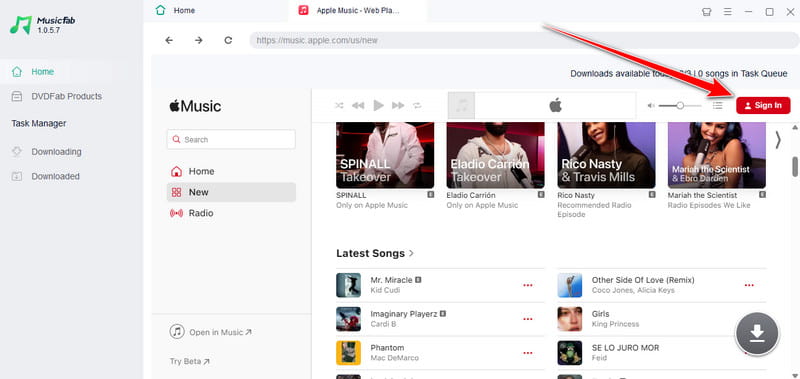Image resolution: width=800 pixels, height=379 pixels.
Task: Click Phantom album art thumbnail
Action: (x=348, y=353)
